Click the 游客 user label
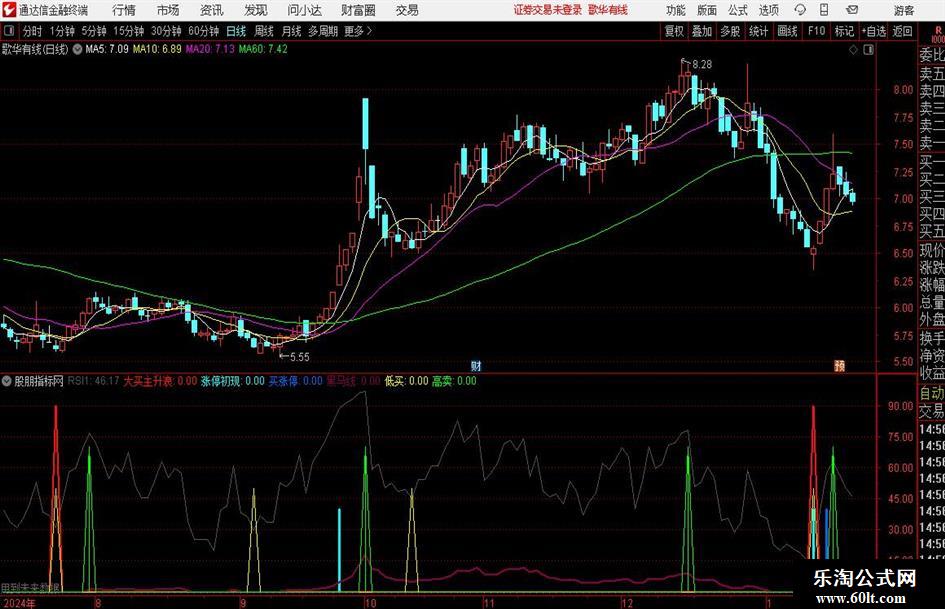Viewport: 945px width, 609px height. tap(903, 10)
